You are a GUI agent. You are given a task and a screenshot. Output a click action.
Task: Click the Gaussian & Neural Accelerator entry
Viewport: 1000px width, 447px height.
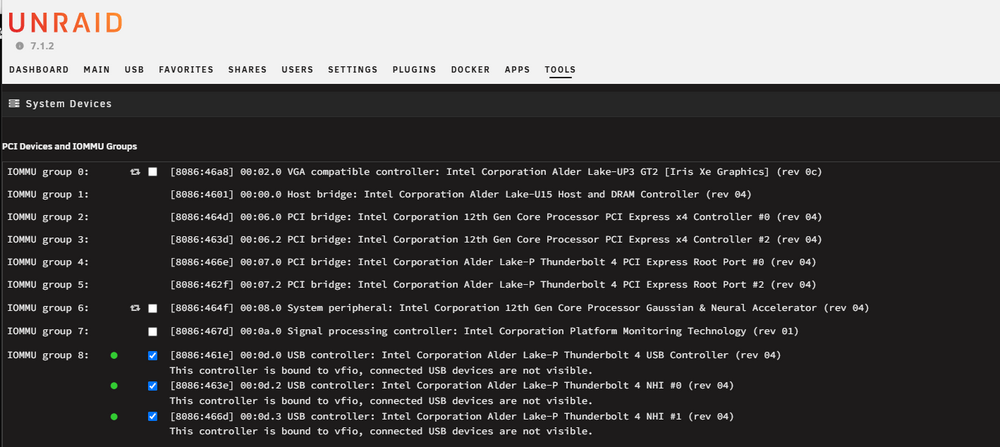coord(520,308)
